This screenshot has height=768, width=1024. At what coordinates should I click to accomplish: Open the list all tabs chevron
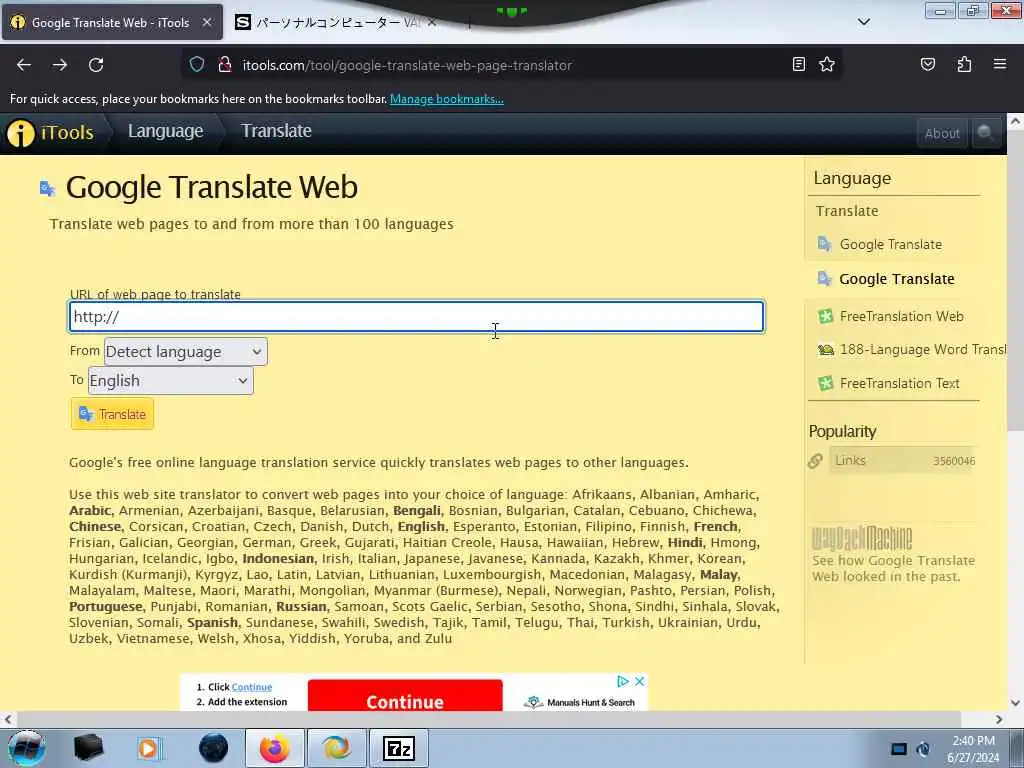(x=863, y=22)
